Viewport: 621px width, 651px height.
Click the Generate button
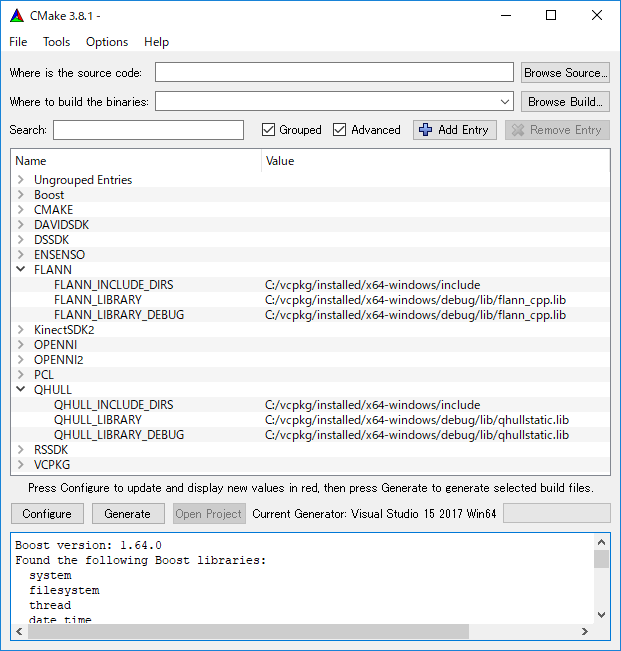tap(128, 514)
